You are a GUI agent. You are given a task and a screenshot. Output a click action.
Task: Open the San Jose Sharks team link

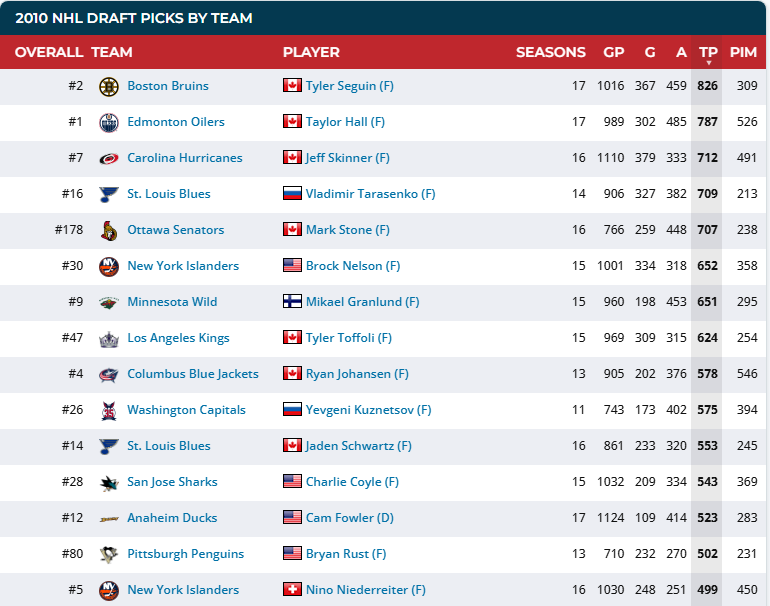[x=172, y=482]
